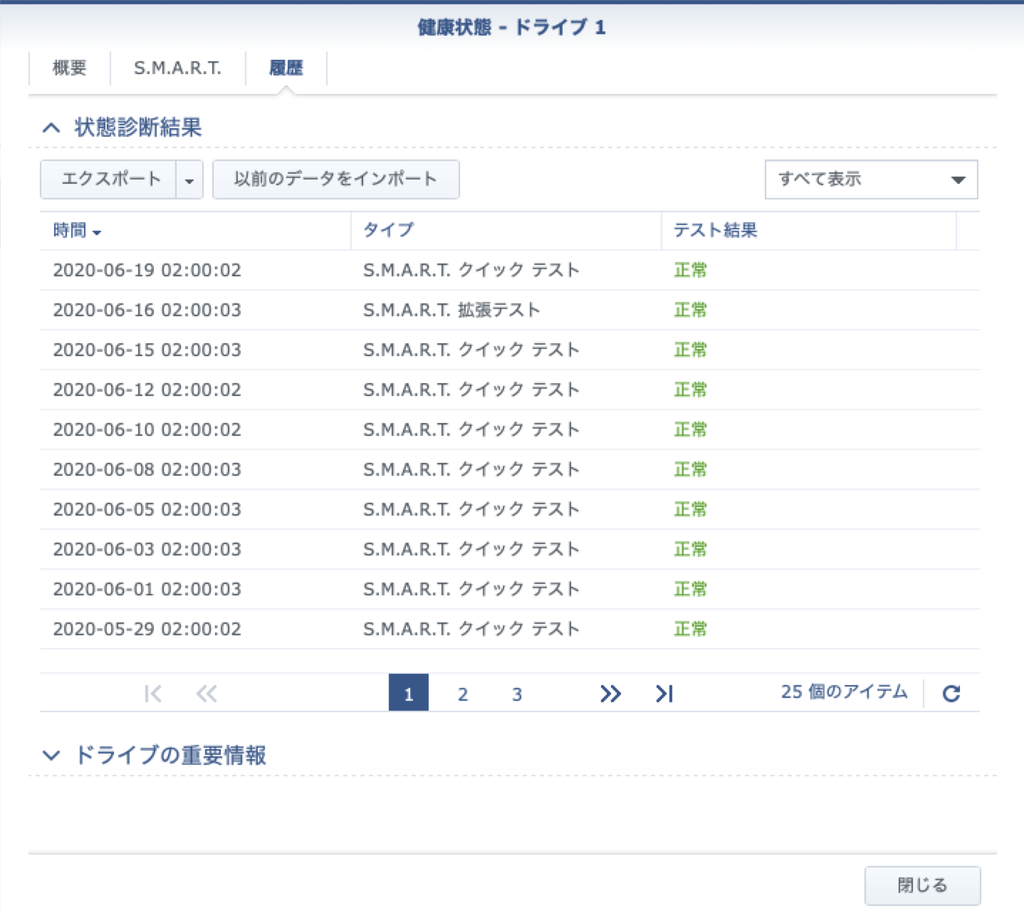Go to page 3 of results

click(517, 694)
